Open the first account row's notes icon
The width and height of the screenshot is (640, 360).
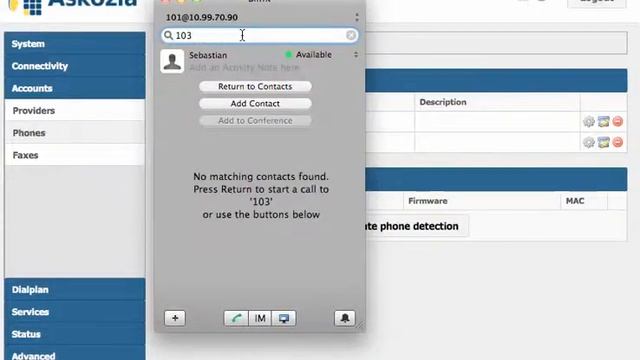coord(604,121)
